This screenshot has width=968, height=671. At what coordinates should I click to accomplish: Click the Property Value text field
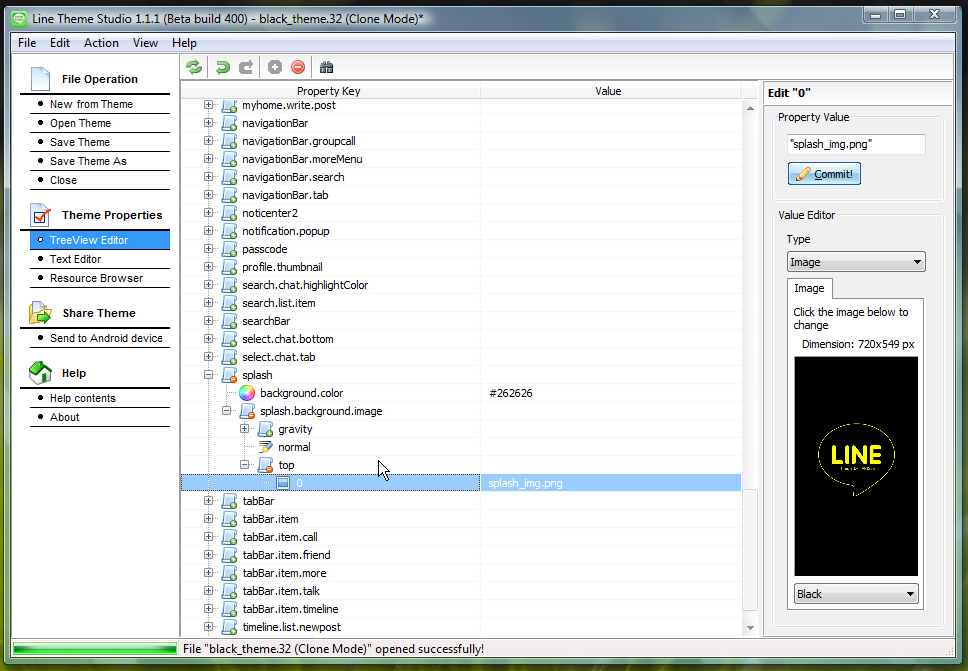click(x=855, y=144)
